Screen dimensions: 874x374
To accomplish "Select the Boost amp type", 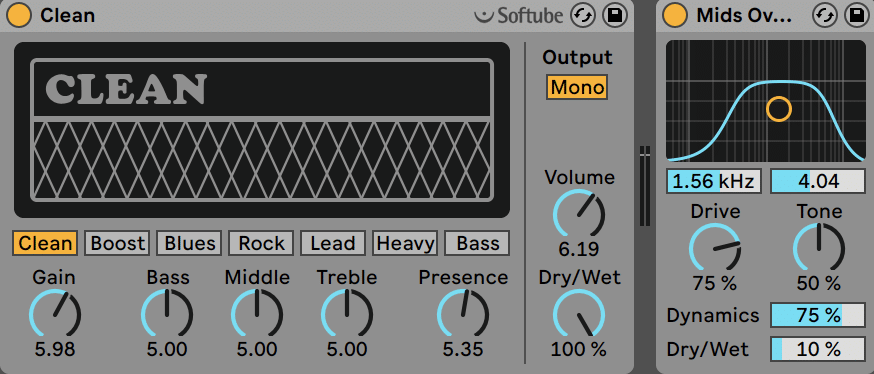I will point(117,244).
